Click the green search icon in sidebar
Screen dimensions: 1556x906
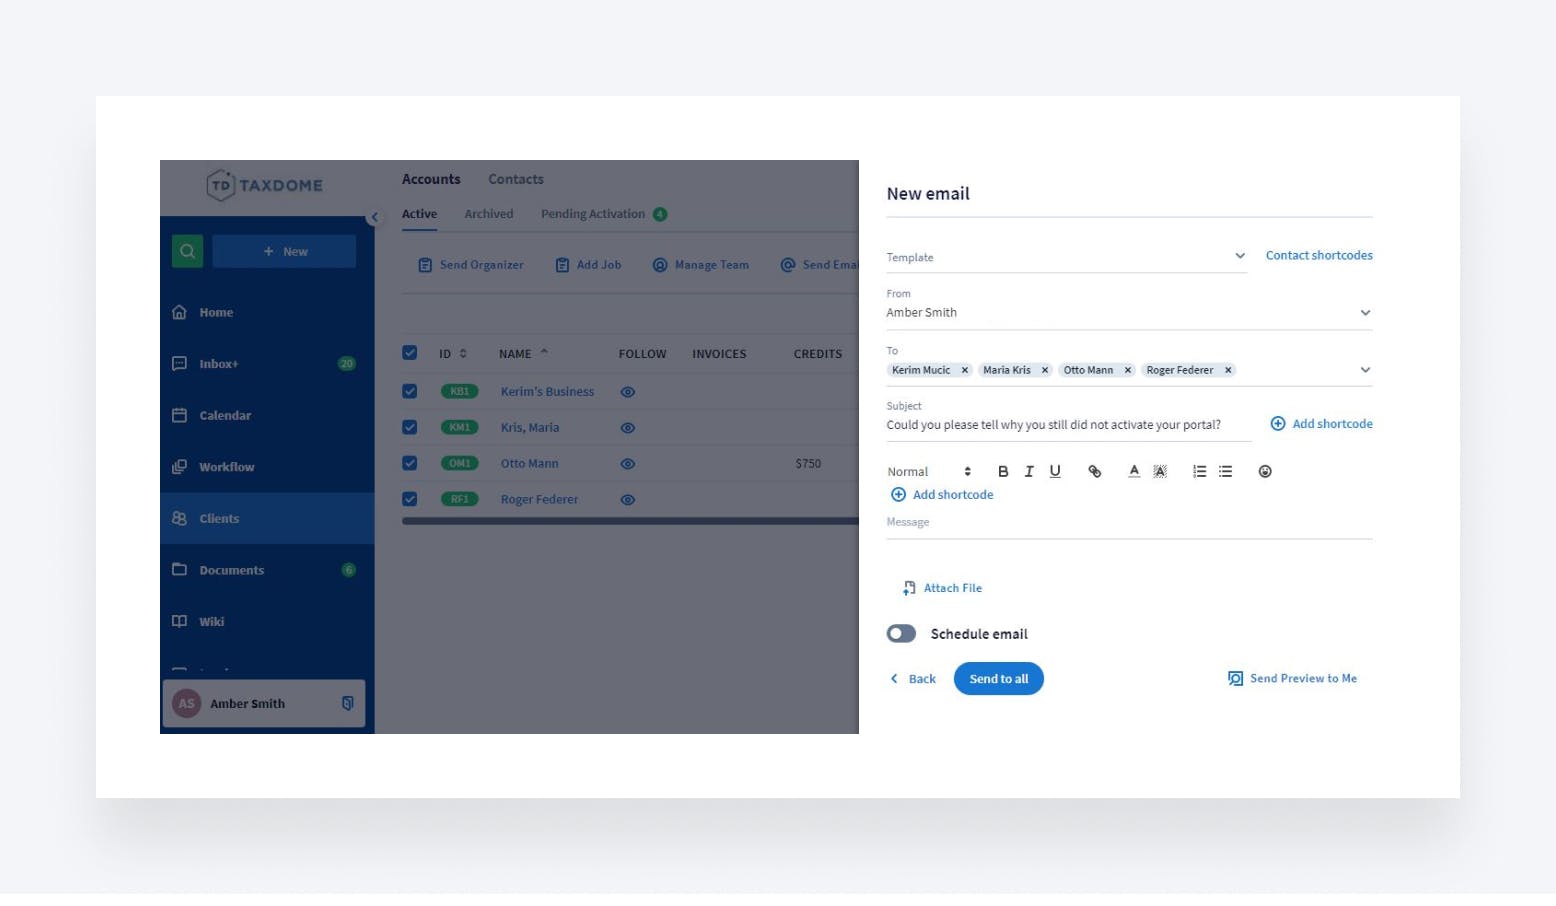point(187,251)
